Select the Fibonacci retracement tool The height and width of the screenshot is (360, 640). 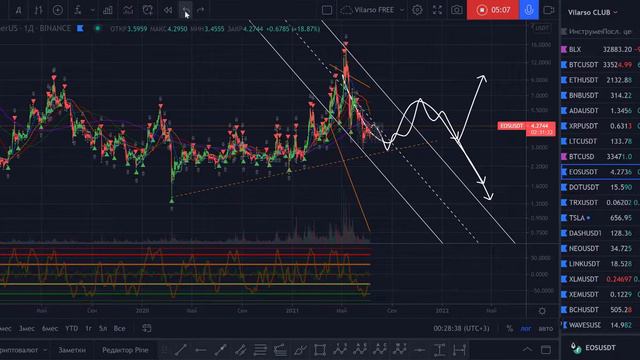pos(260,350)
